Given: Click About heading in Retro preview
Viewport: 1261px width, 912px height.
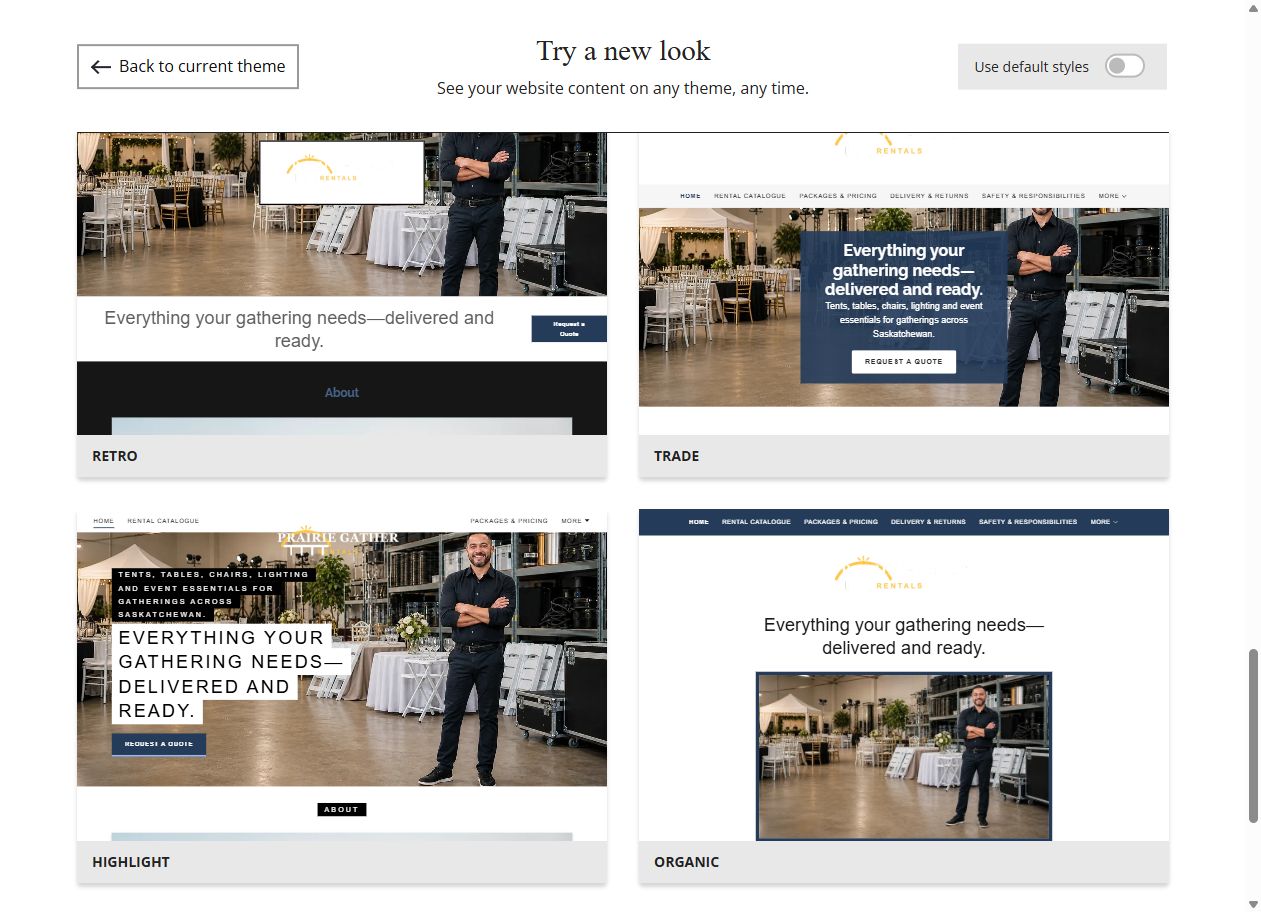Looking at the screenshot, I should [342, 393].
